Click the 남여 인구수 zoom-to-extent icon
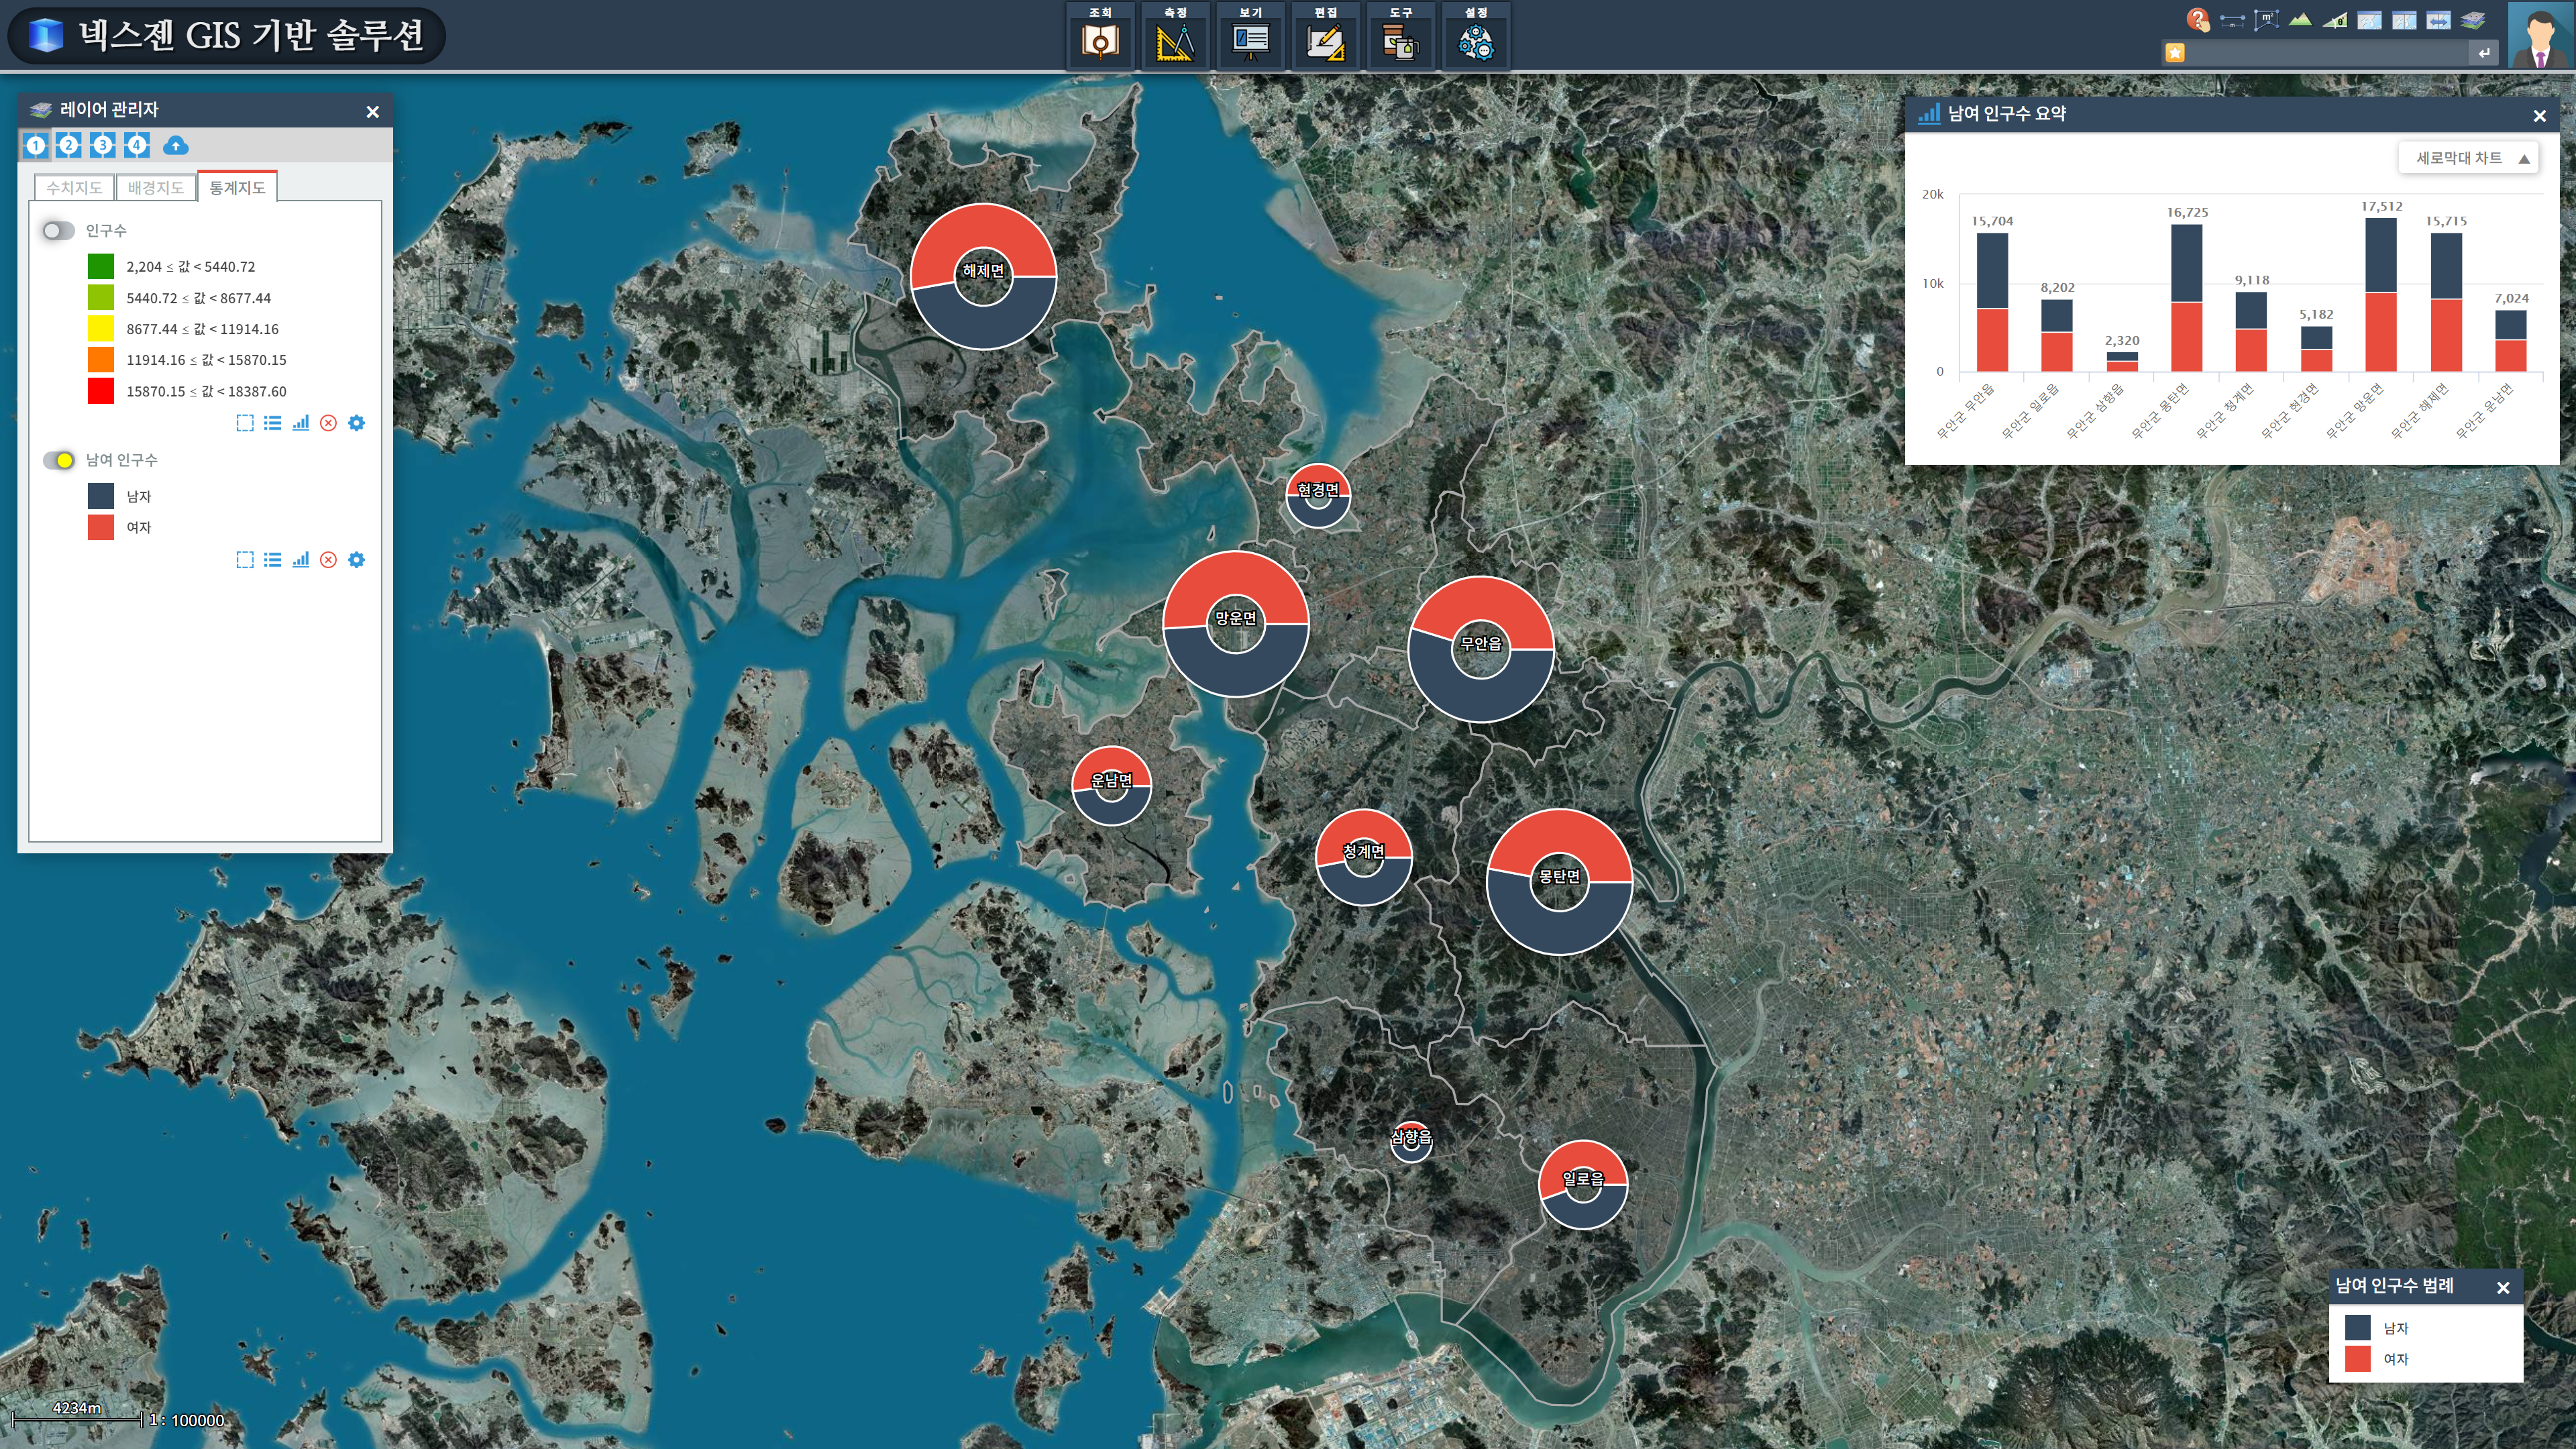Image resolution: width=2576 pixels, height=1449 pixels. [245, 560]
